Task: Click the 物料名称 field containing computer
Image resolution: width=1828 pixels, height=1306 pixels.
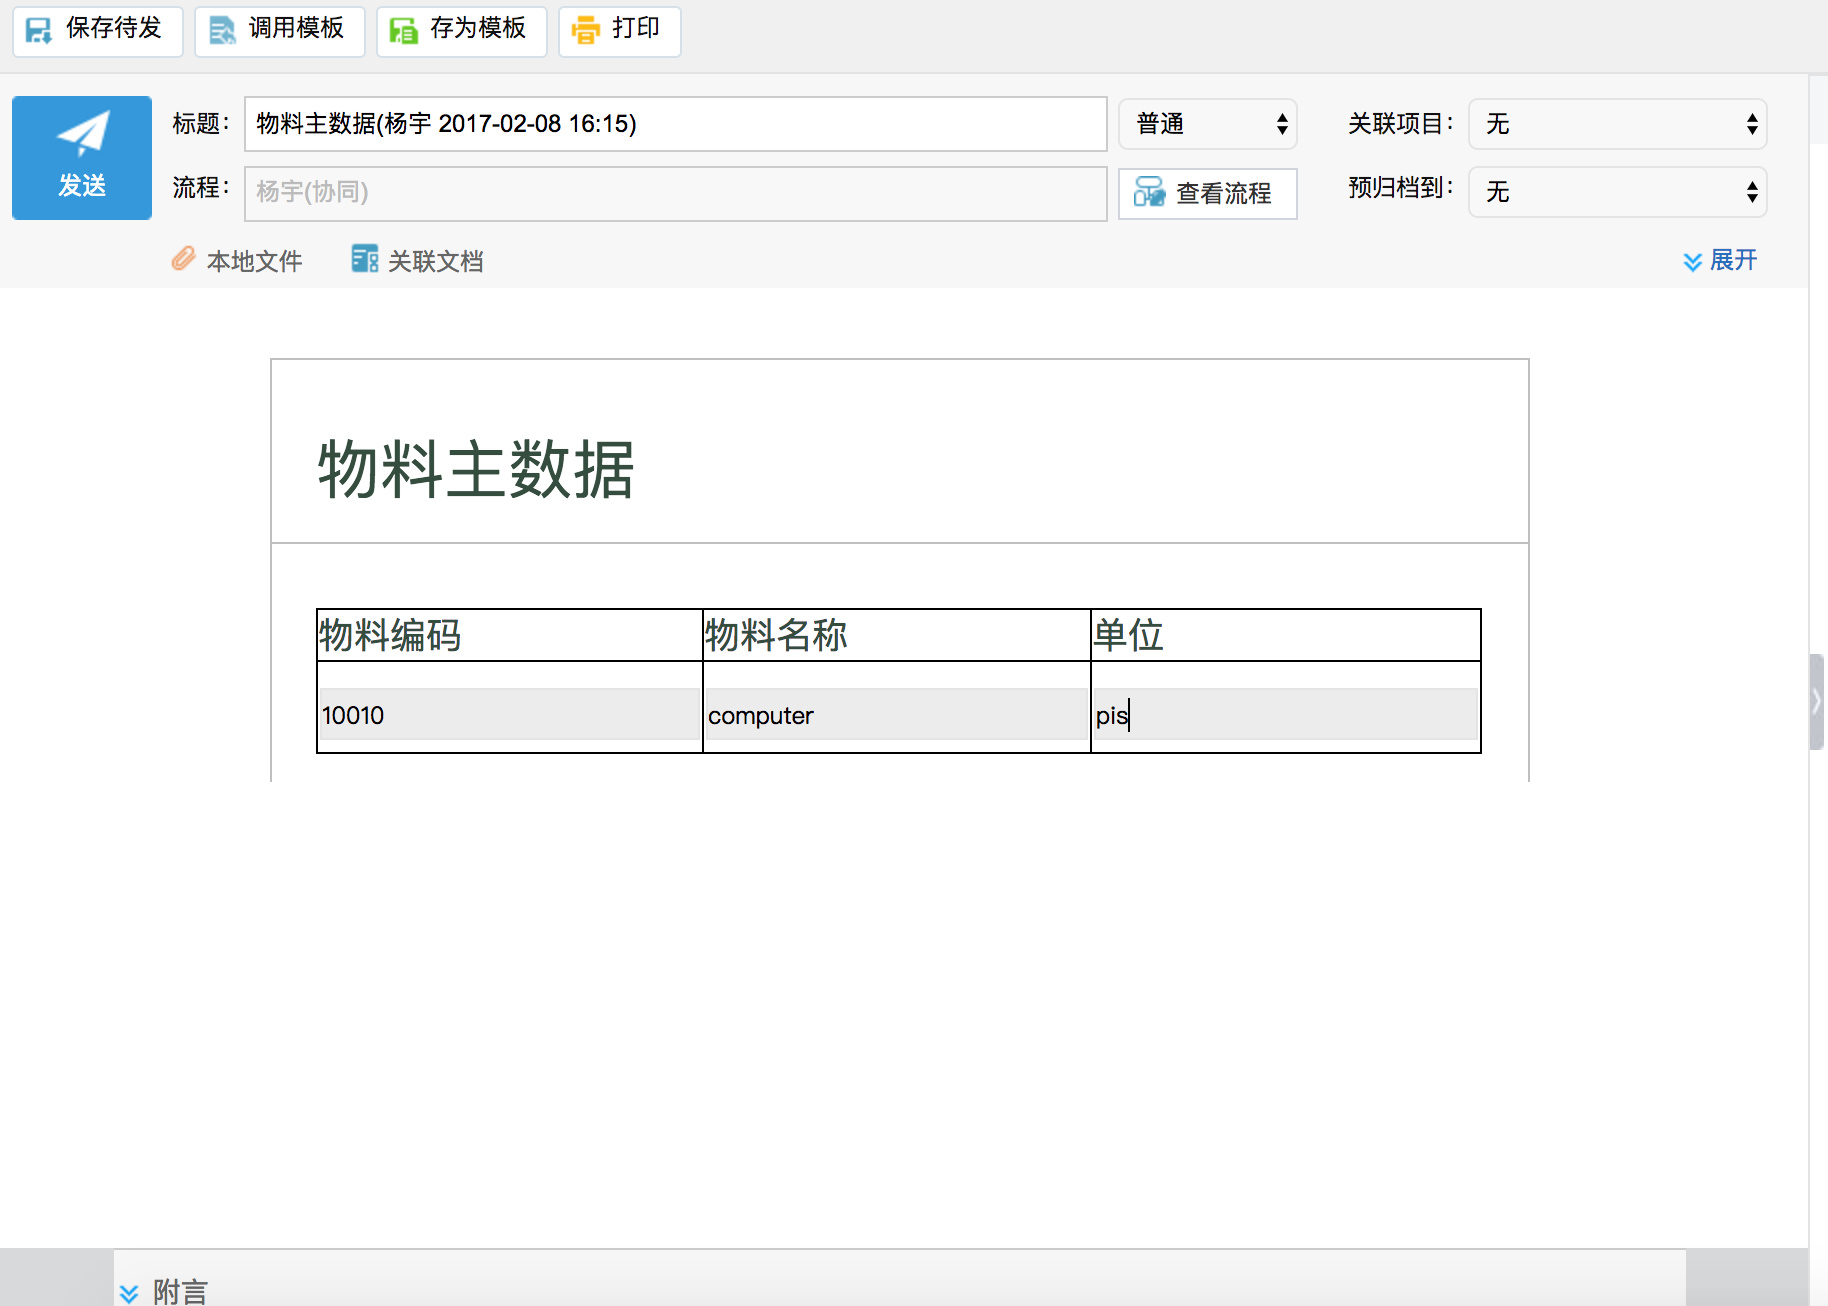Action: coord(896,715)
